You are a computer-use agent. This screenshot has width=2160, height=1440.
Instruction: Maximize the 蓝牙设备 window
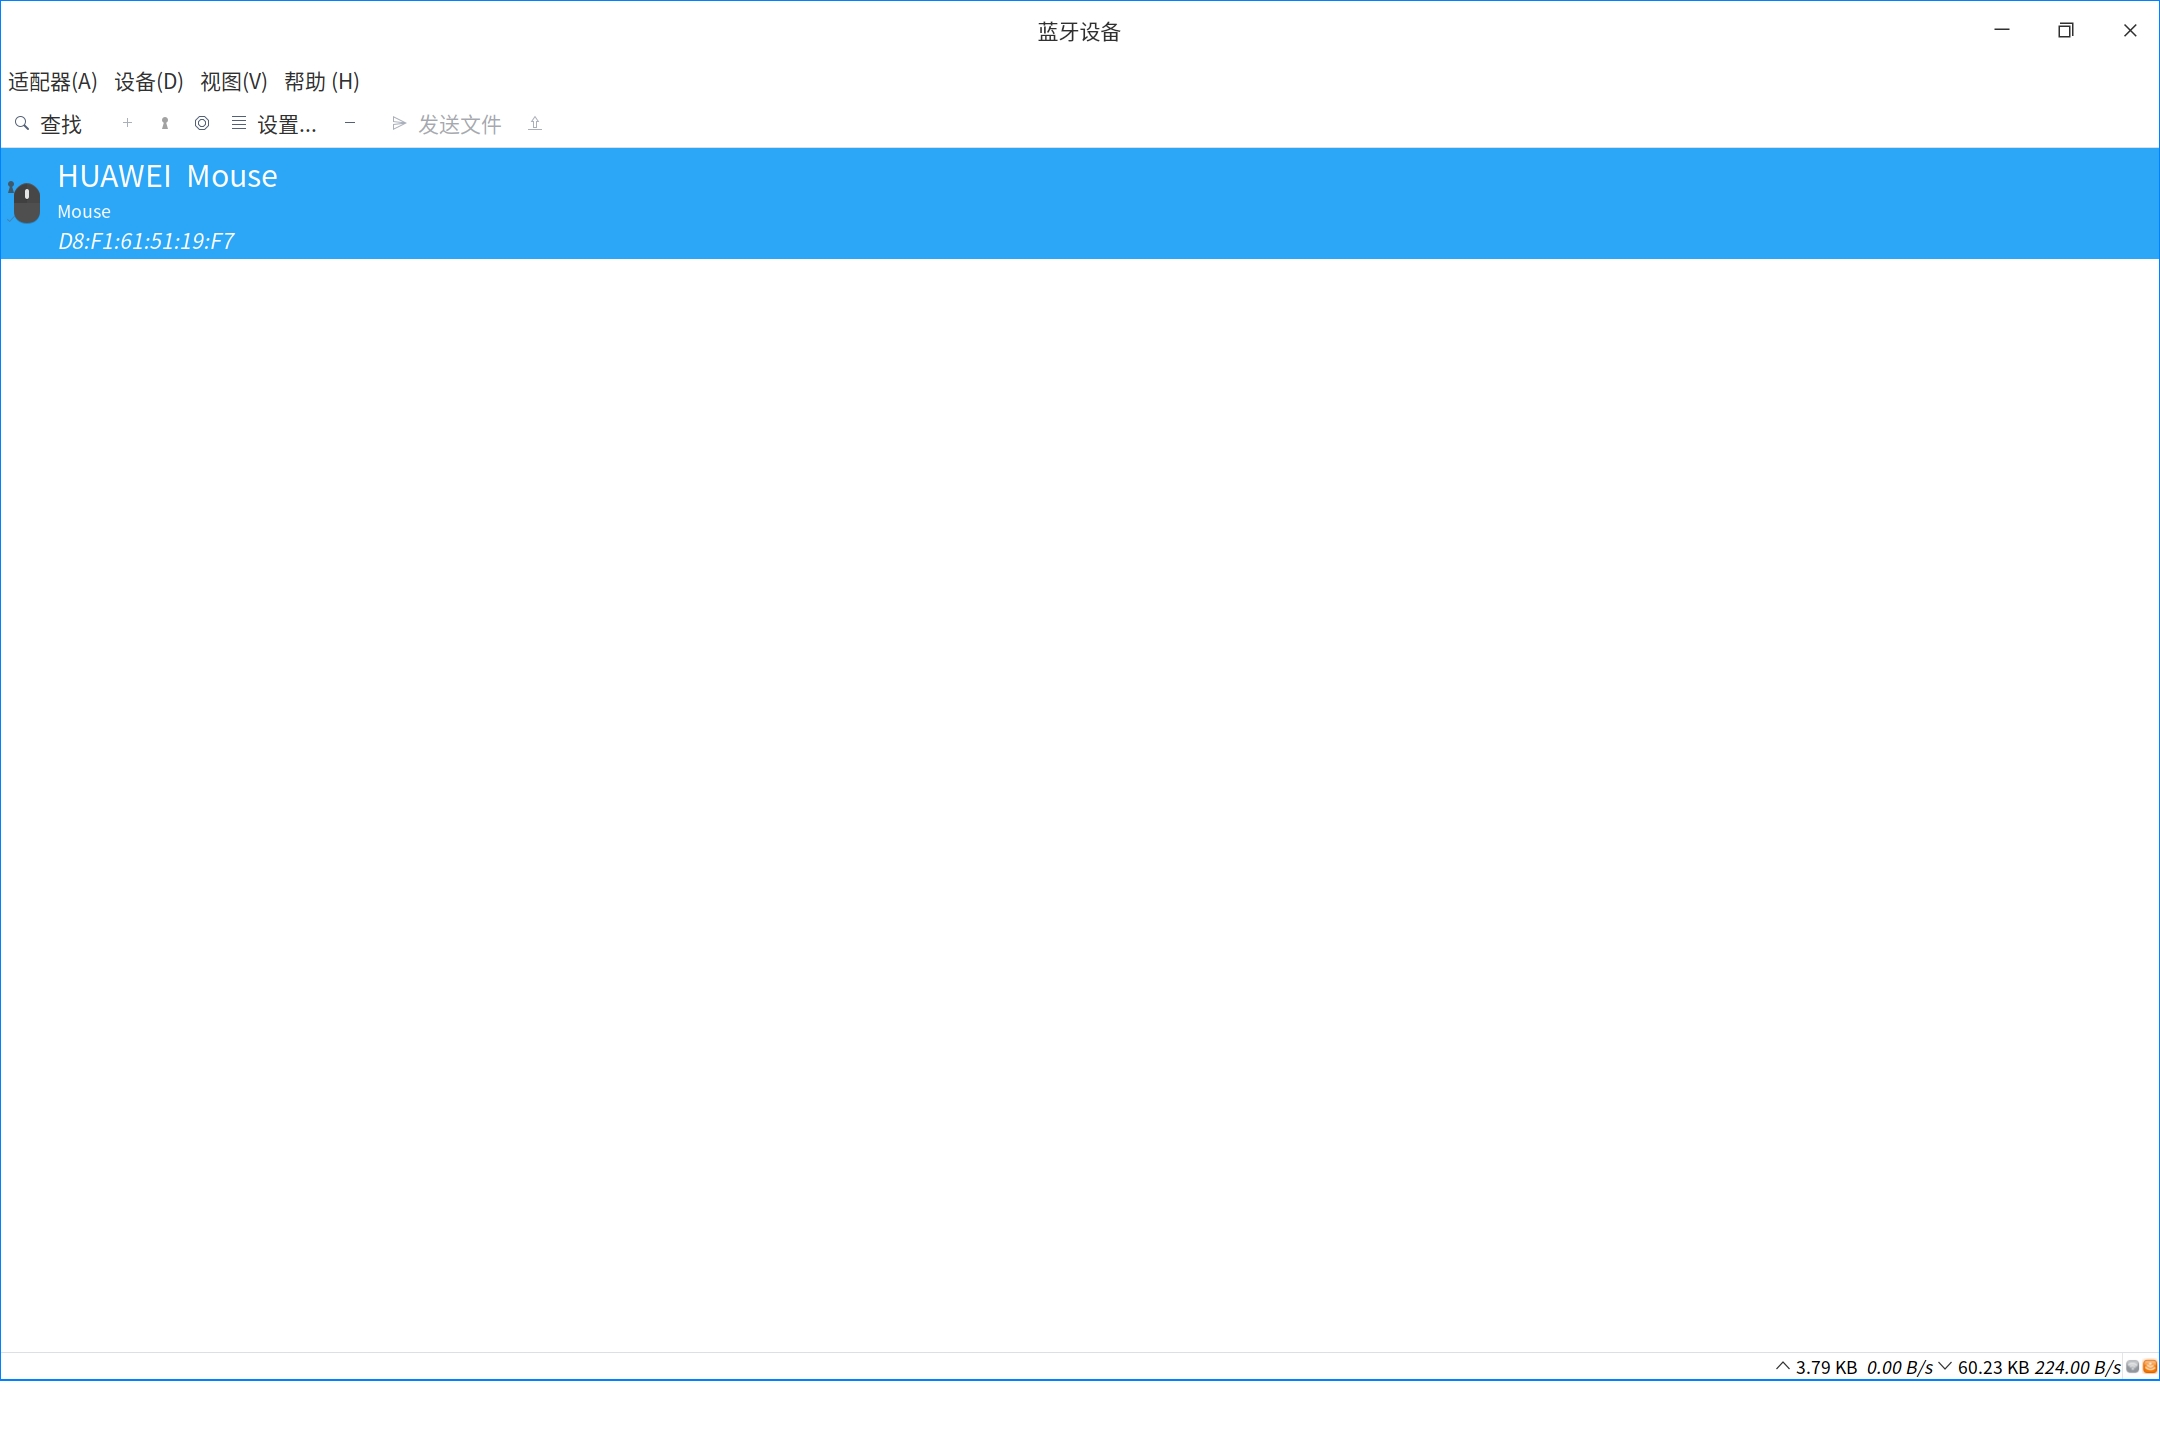[x=2066, y=31]
